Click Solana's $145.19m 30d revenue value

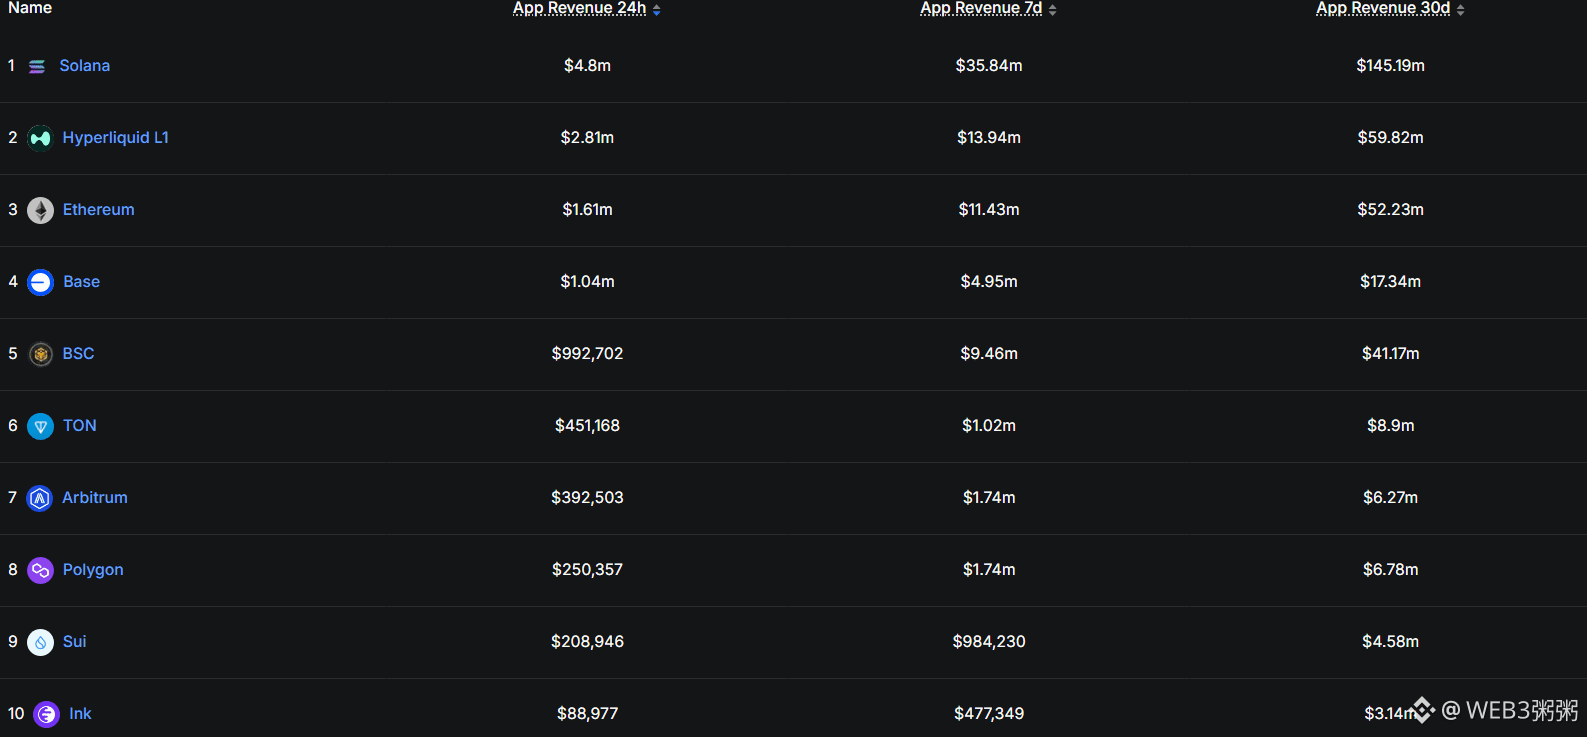coord(1390,66)
